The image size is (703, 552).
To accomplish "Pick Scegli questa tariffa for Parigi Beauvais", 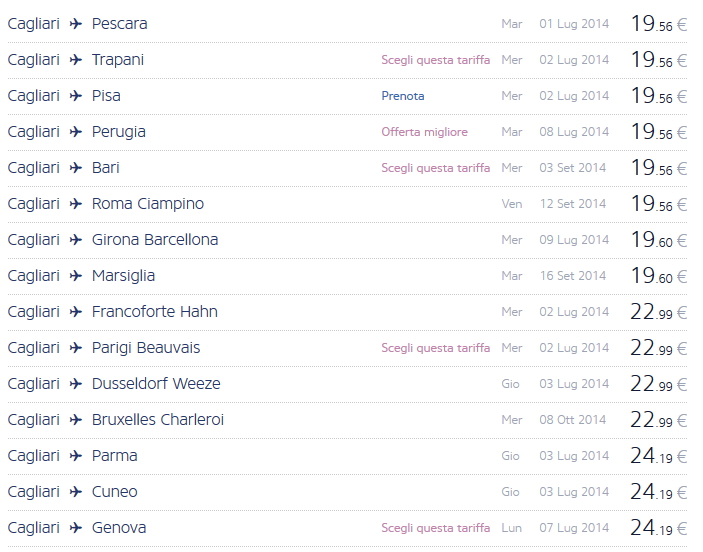I will [435, 348].
